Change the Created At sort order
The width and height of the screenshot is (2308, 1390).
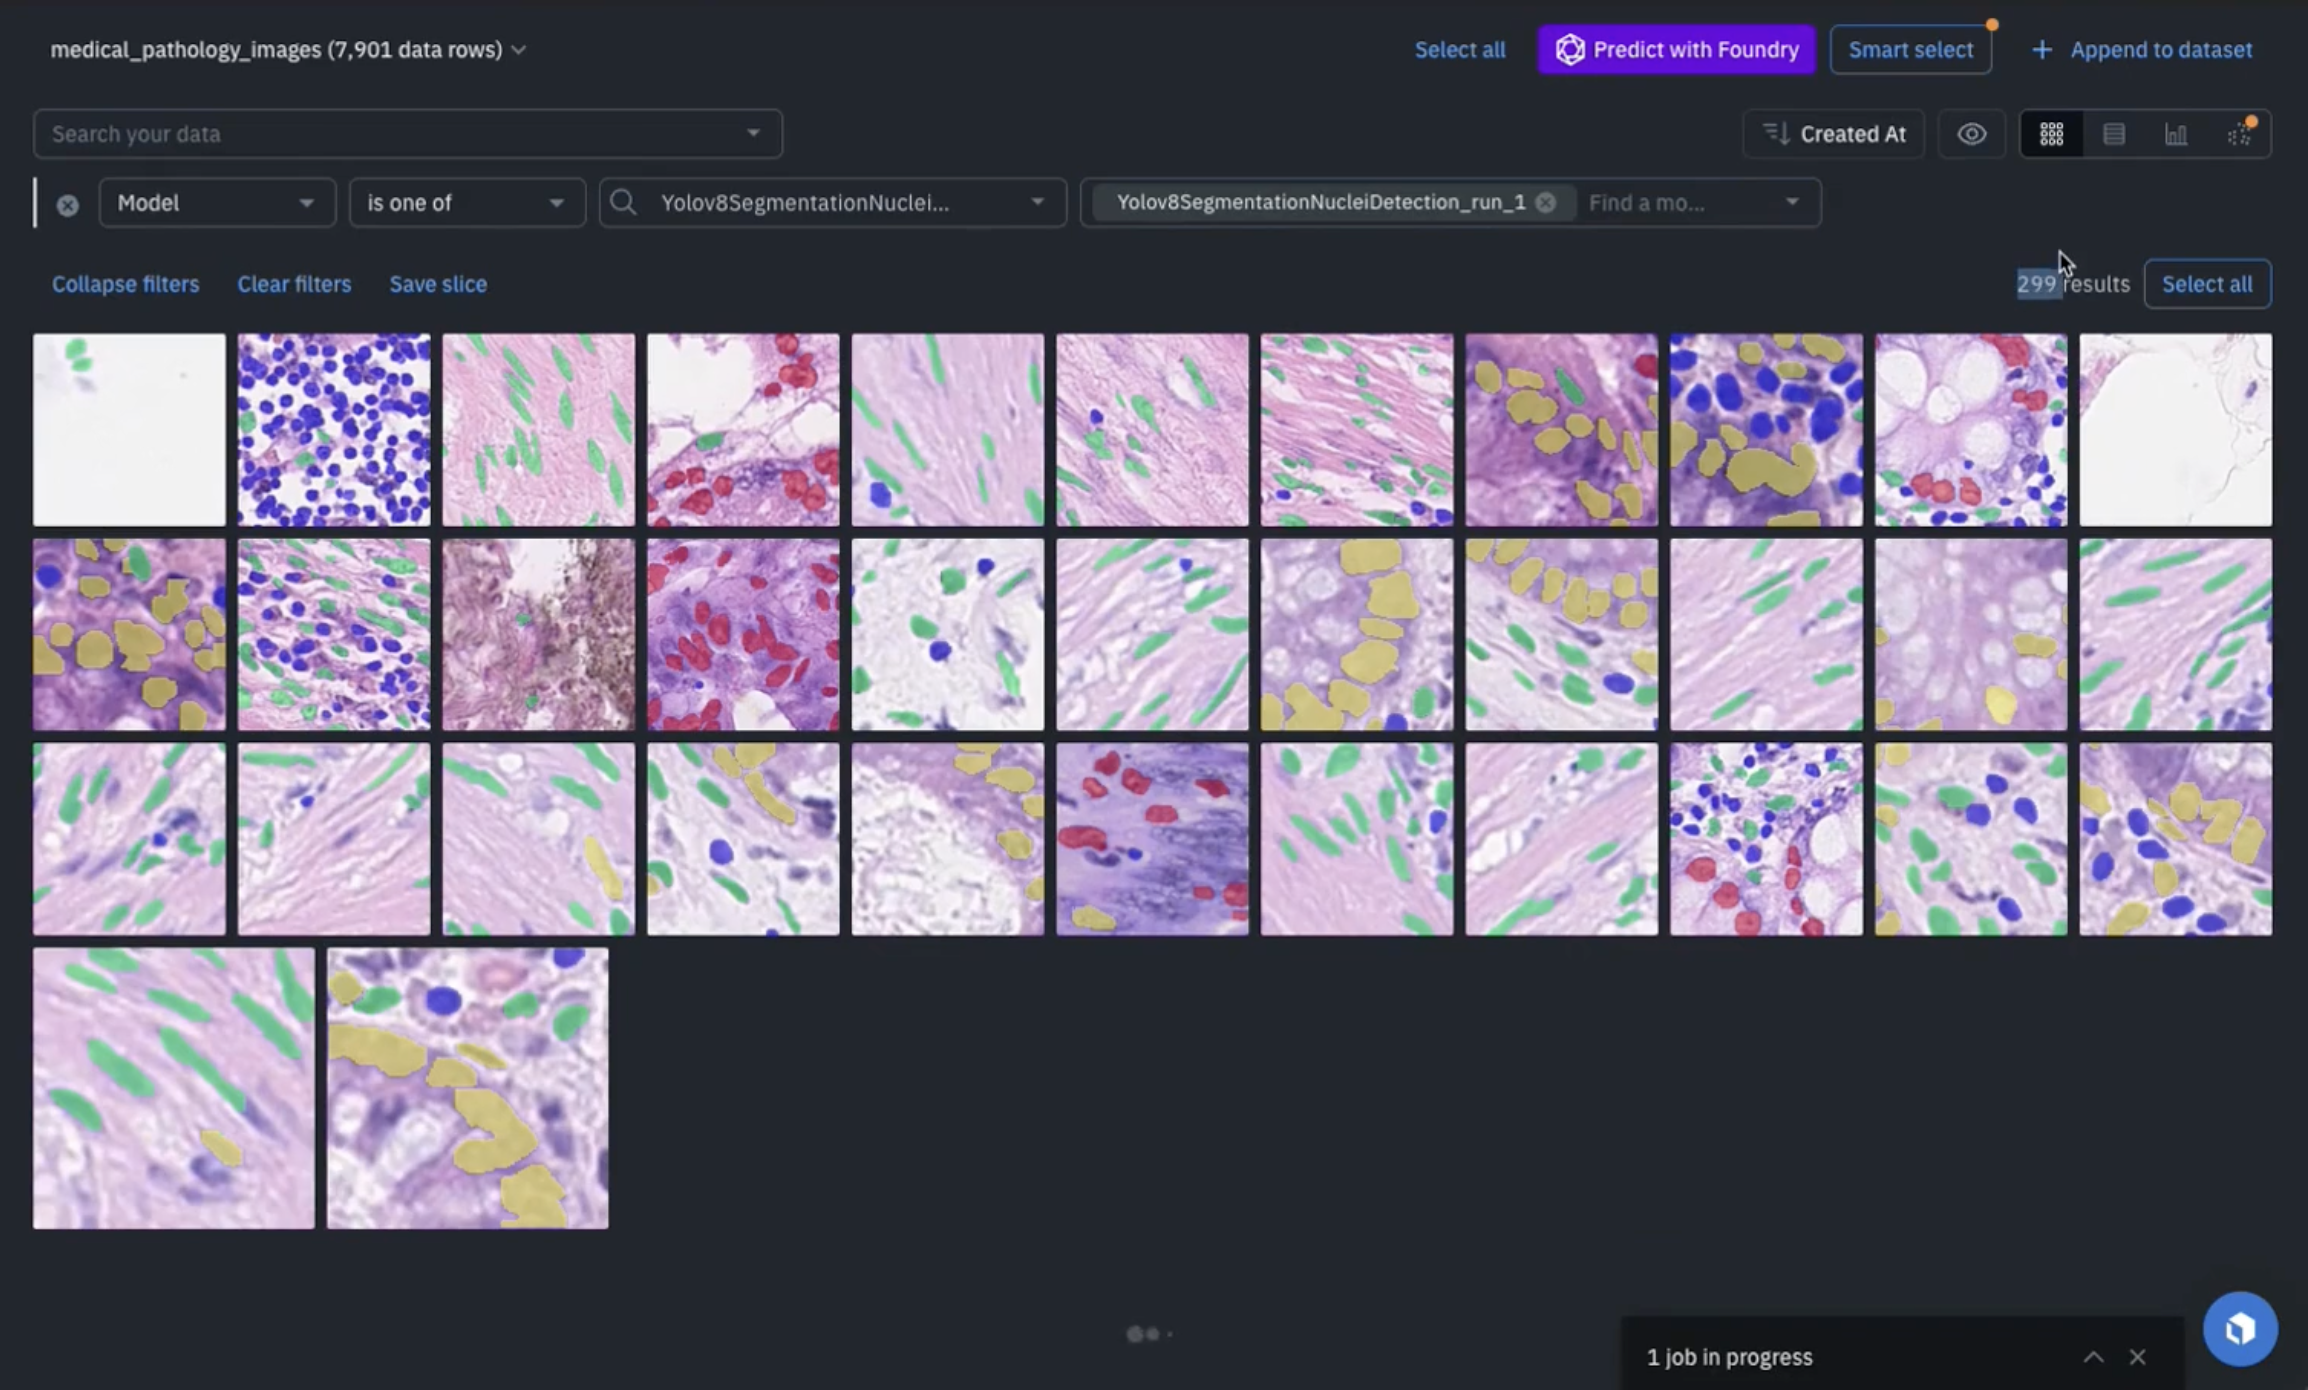point(1833,134)
